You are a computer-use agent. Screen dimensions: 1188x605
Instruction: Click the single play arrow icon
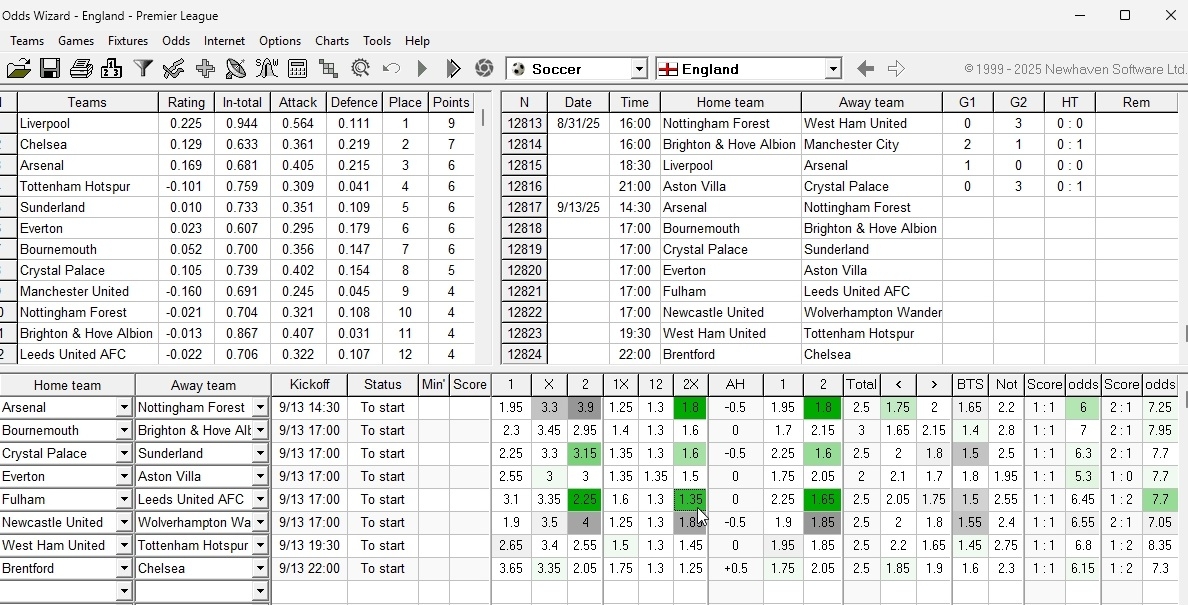point(422,69)
